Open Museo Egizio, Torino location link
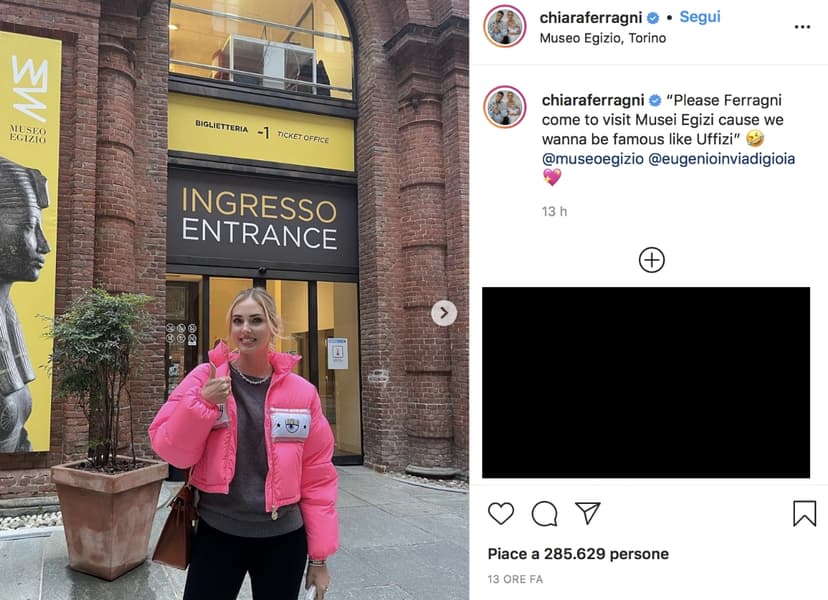The width and height of the screenshot is (828, 600). click(x=603, y=38)
